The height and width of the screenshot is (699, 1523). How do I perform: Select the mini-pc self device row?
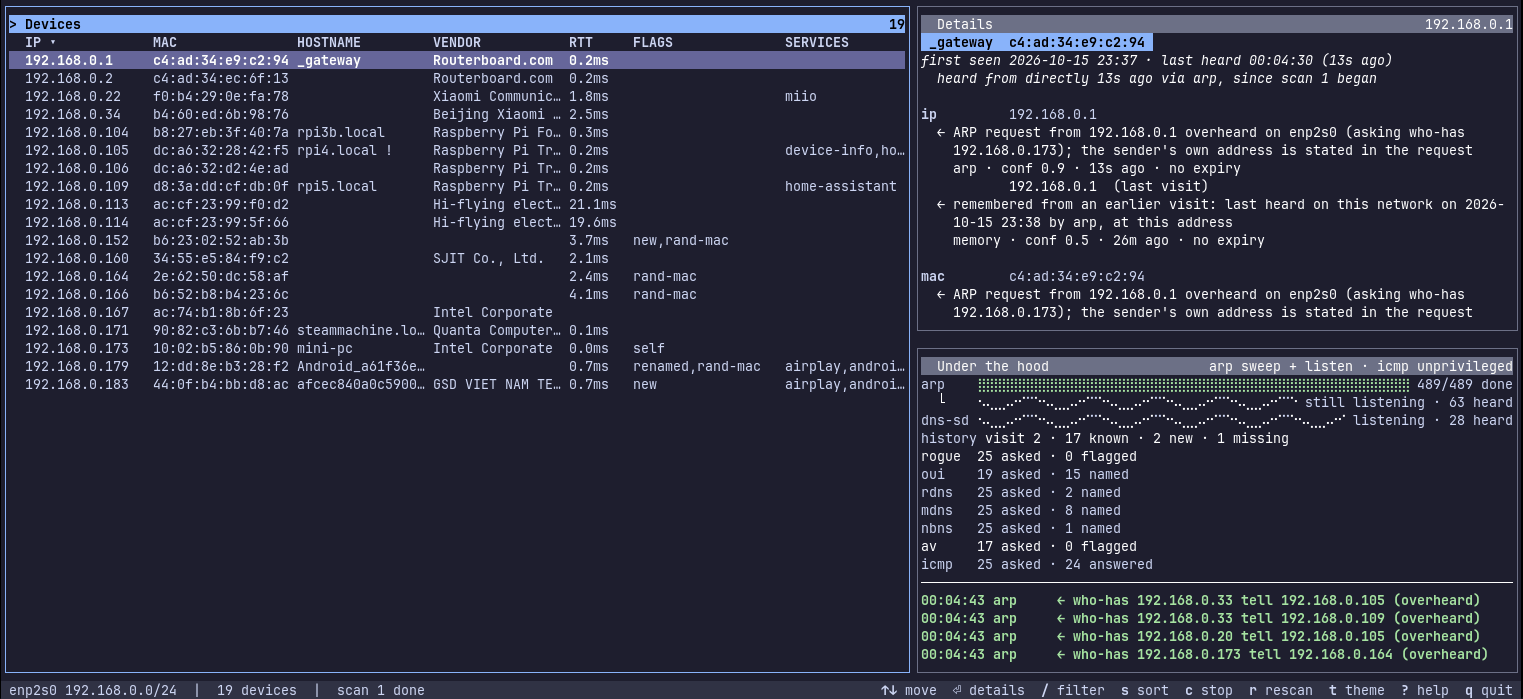point(457,349)
